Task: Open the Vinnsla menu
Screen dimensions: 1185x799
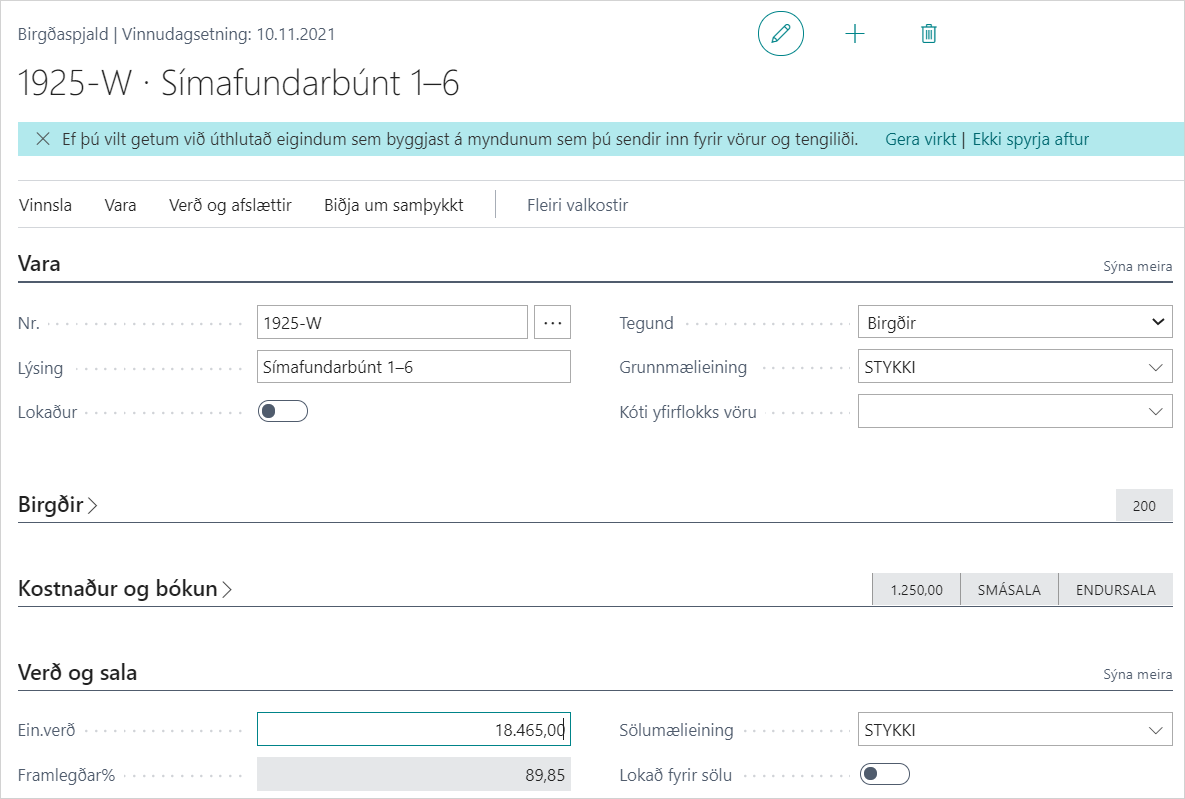Action: [46, 206]
